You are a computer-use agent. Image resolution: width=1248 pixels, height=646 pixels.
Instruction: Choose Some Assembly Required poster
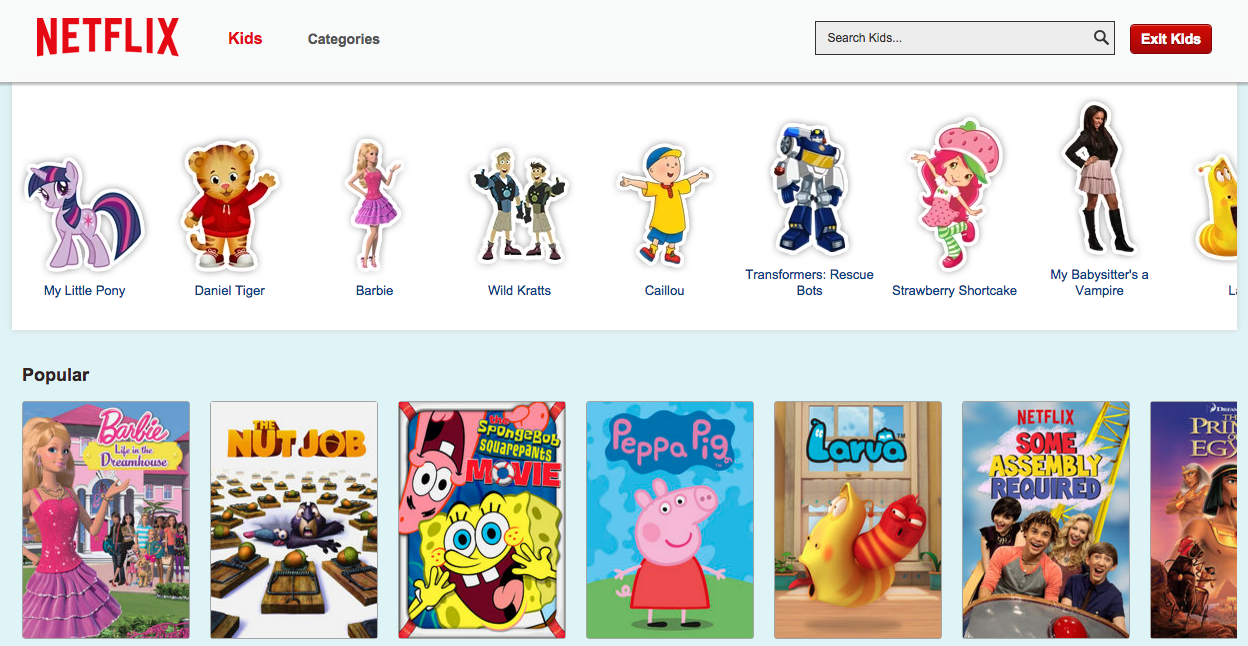[1046, 520]
